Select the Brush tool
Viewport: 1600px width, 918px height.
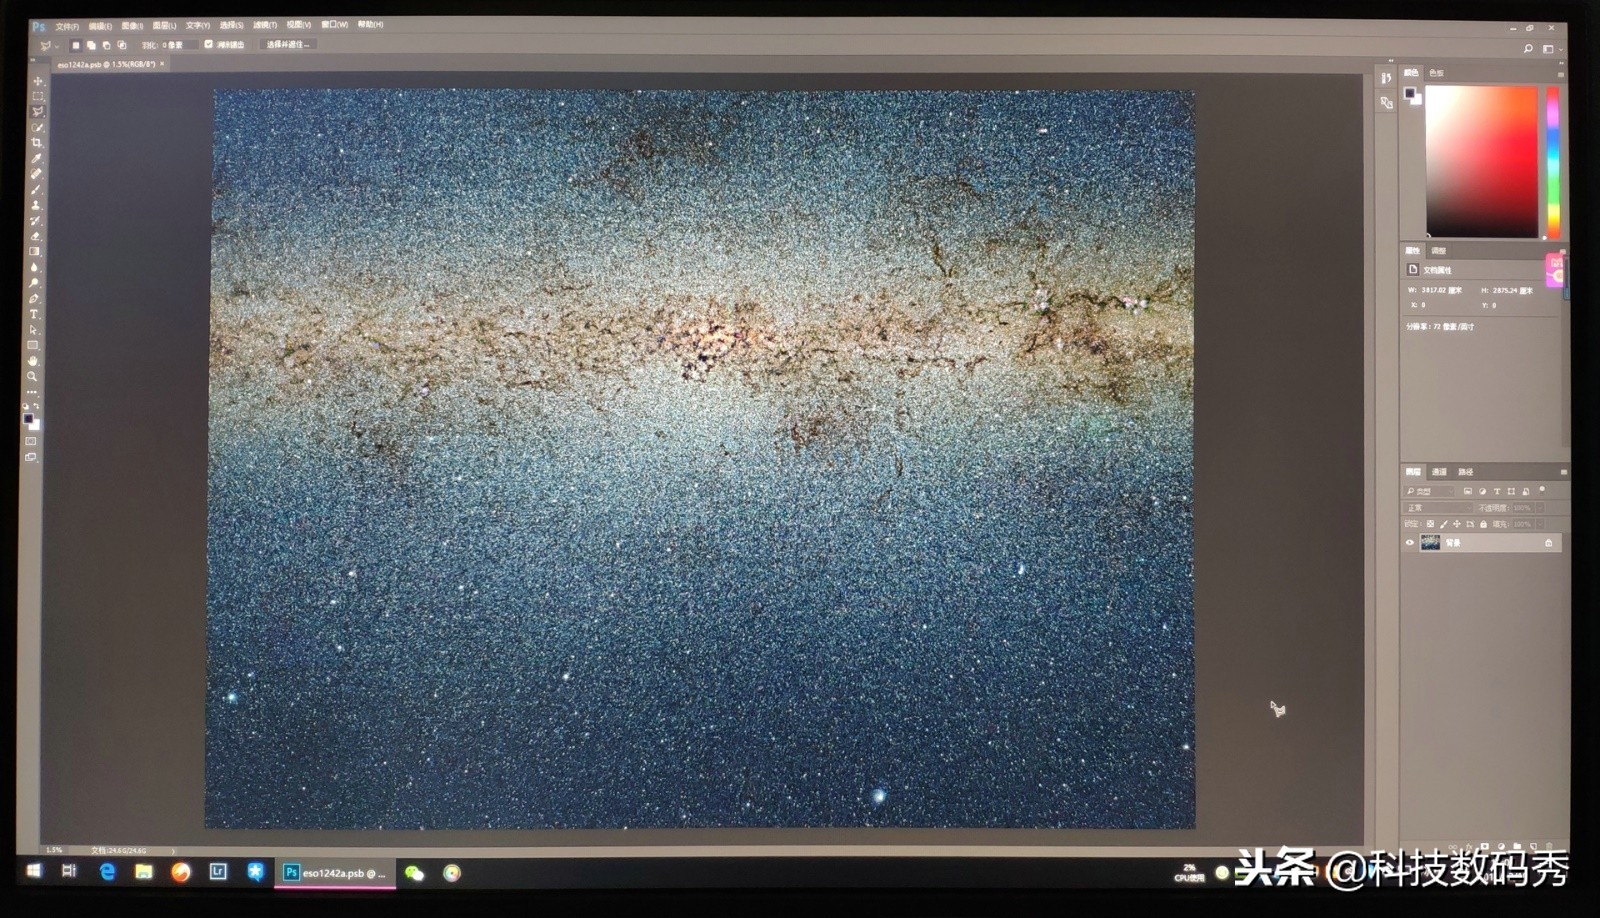click(37, 189)
